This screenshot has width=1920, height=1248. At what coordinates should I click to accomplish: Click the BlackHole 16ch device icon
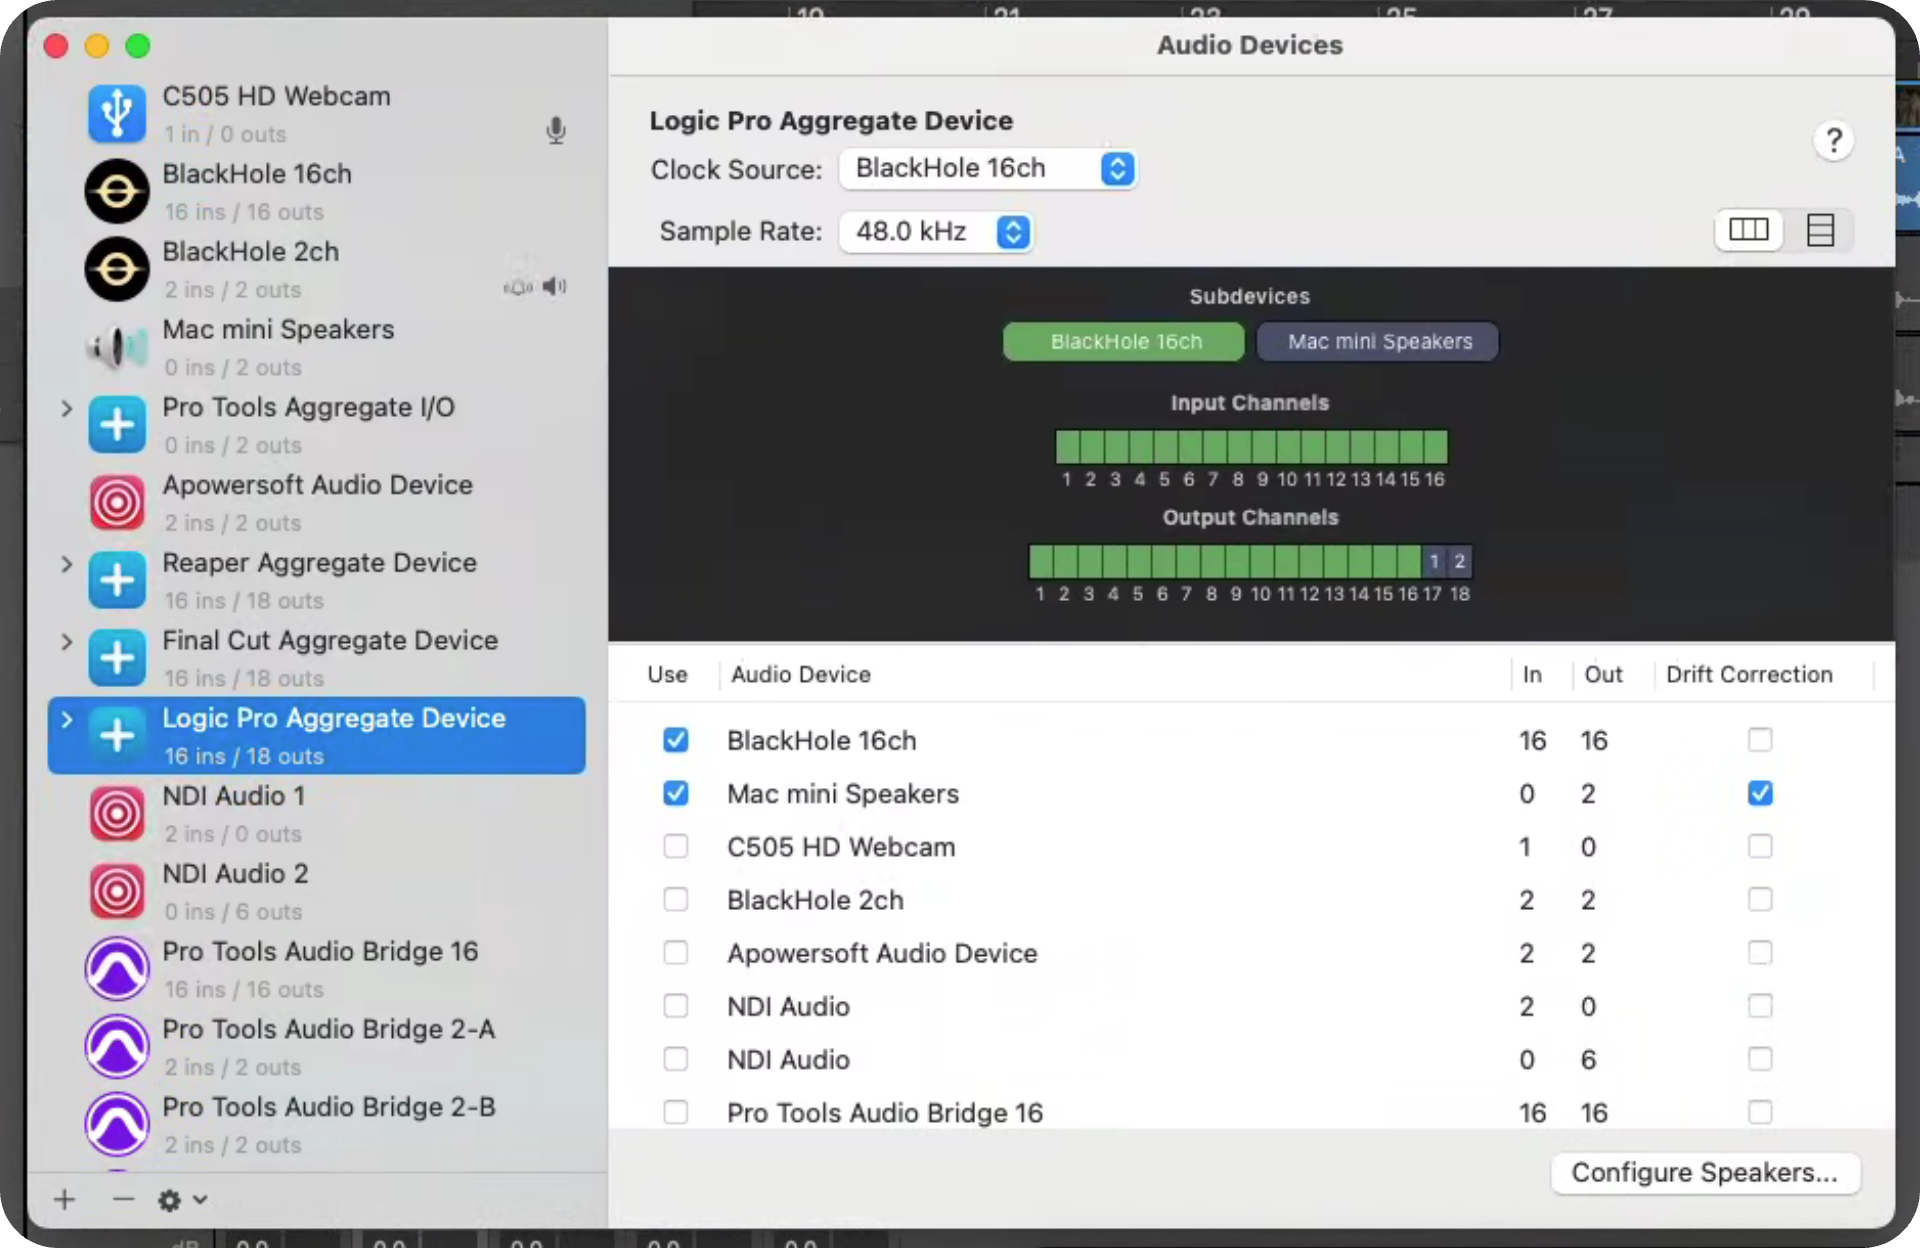(117, 191)
